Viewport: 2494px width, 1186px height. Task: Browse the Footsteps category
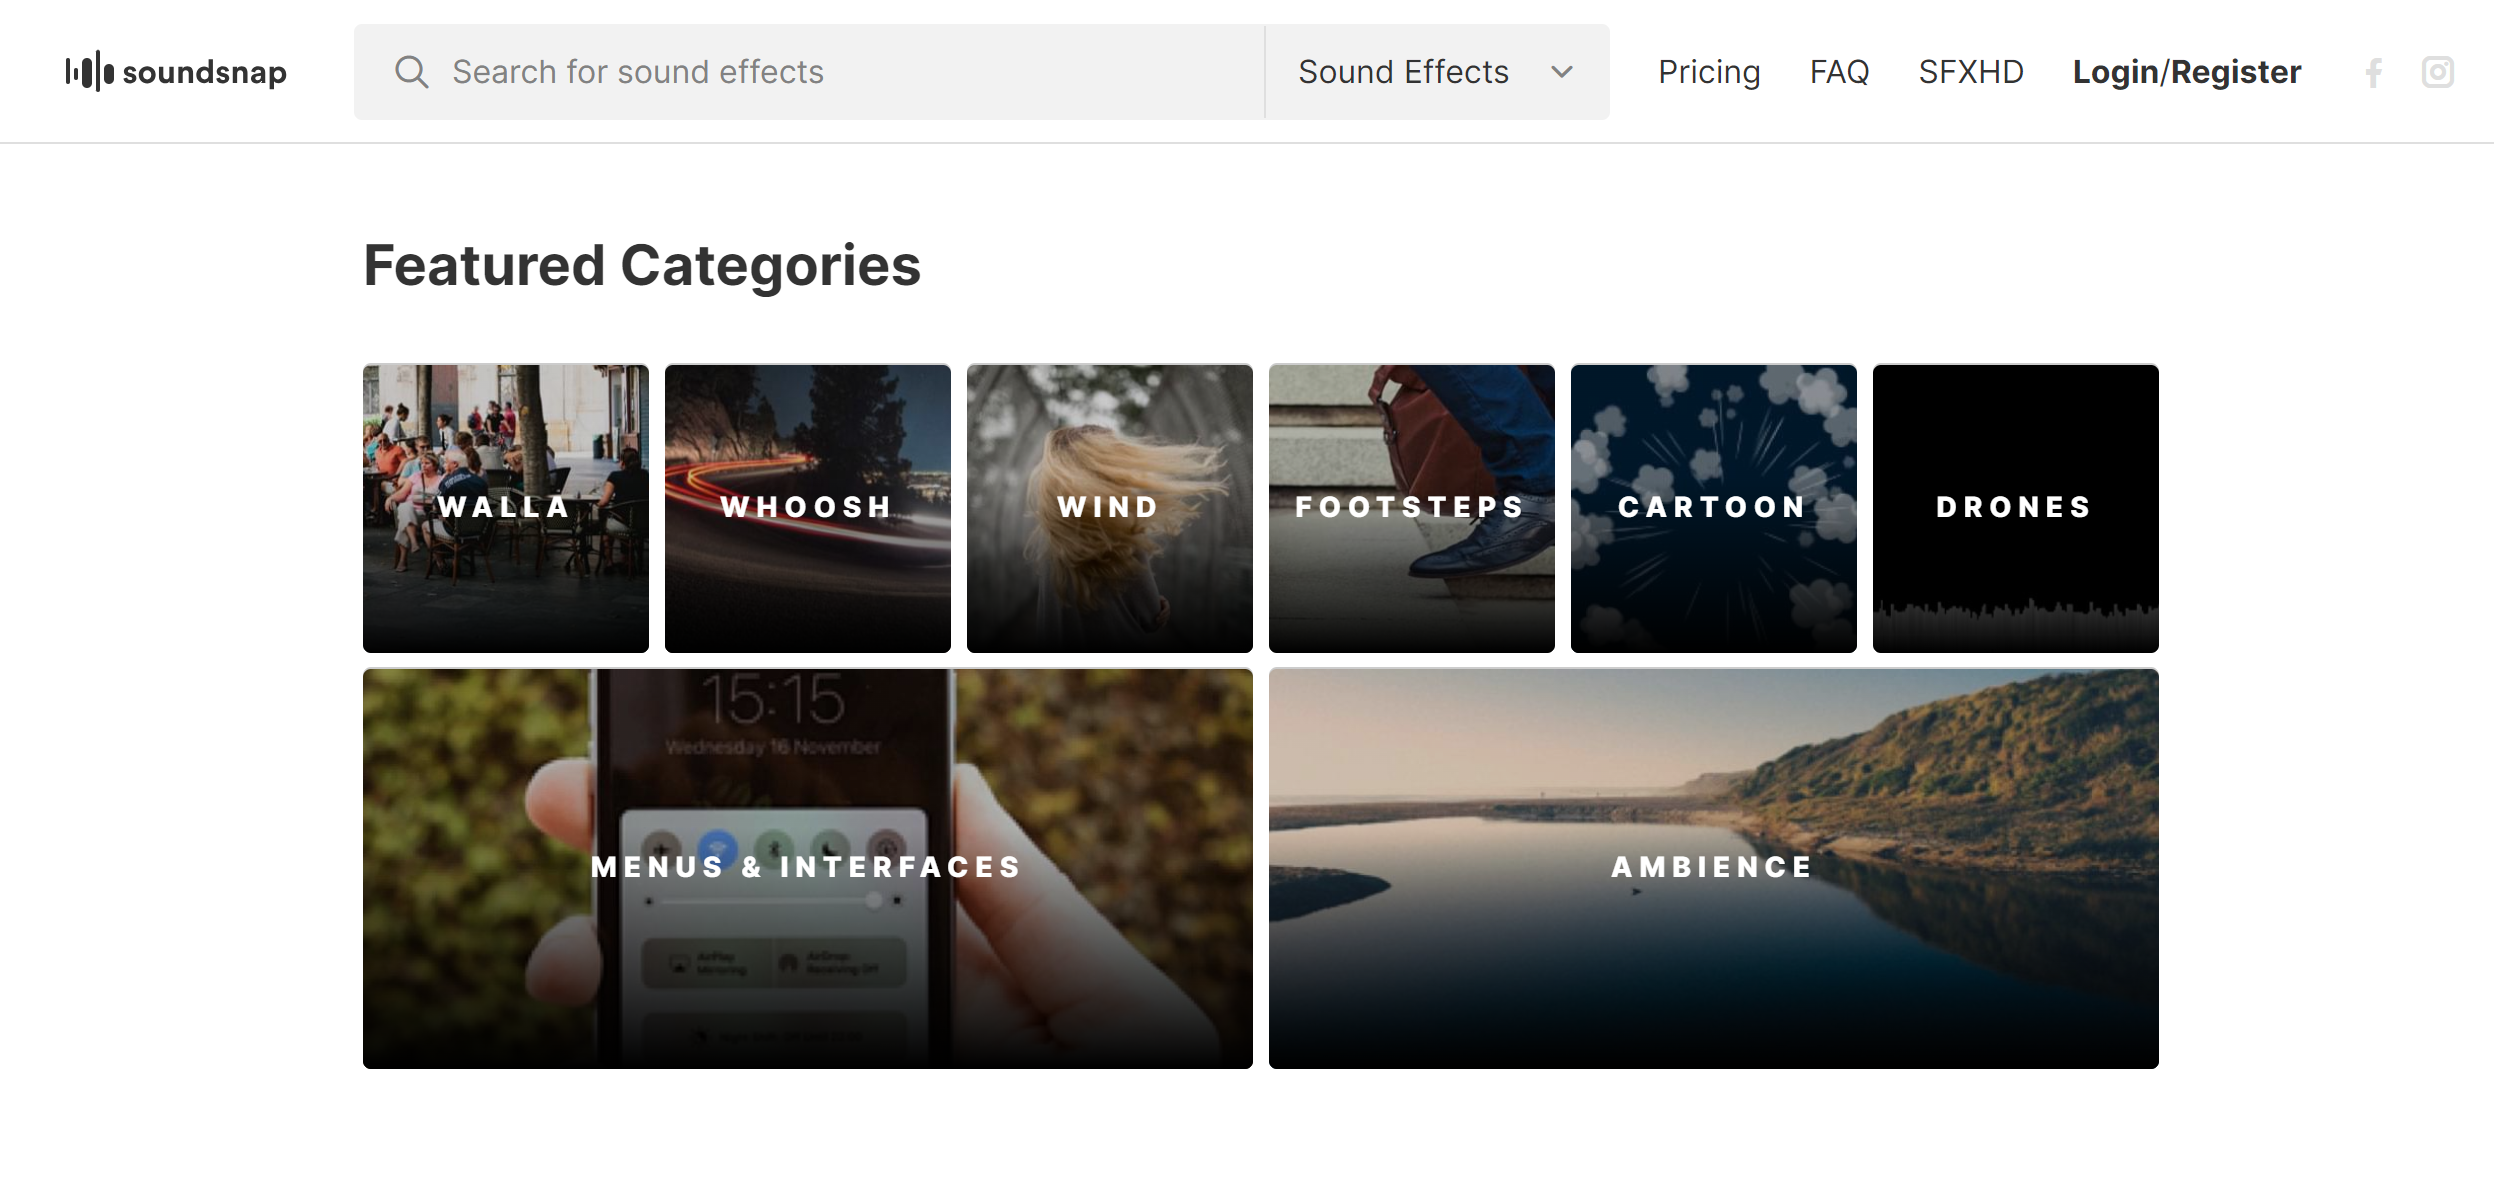[1411, 508]
